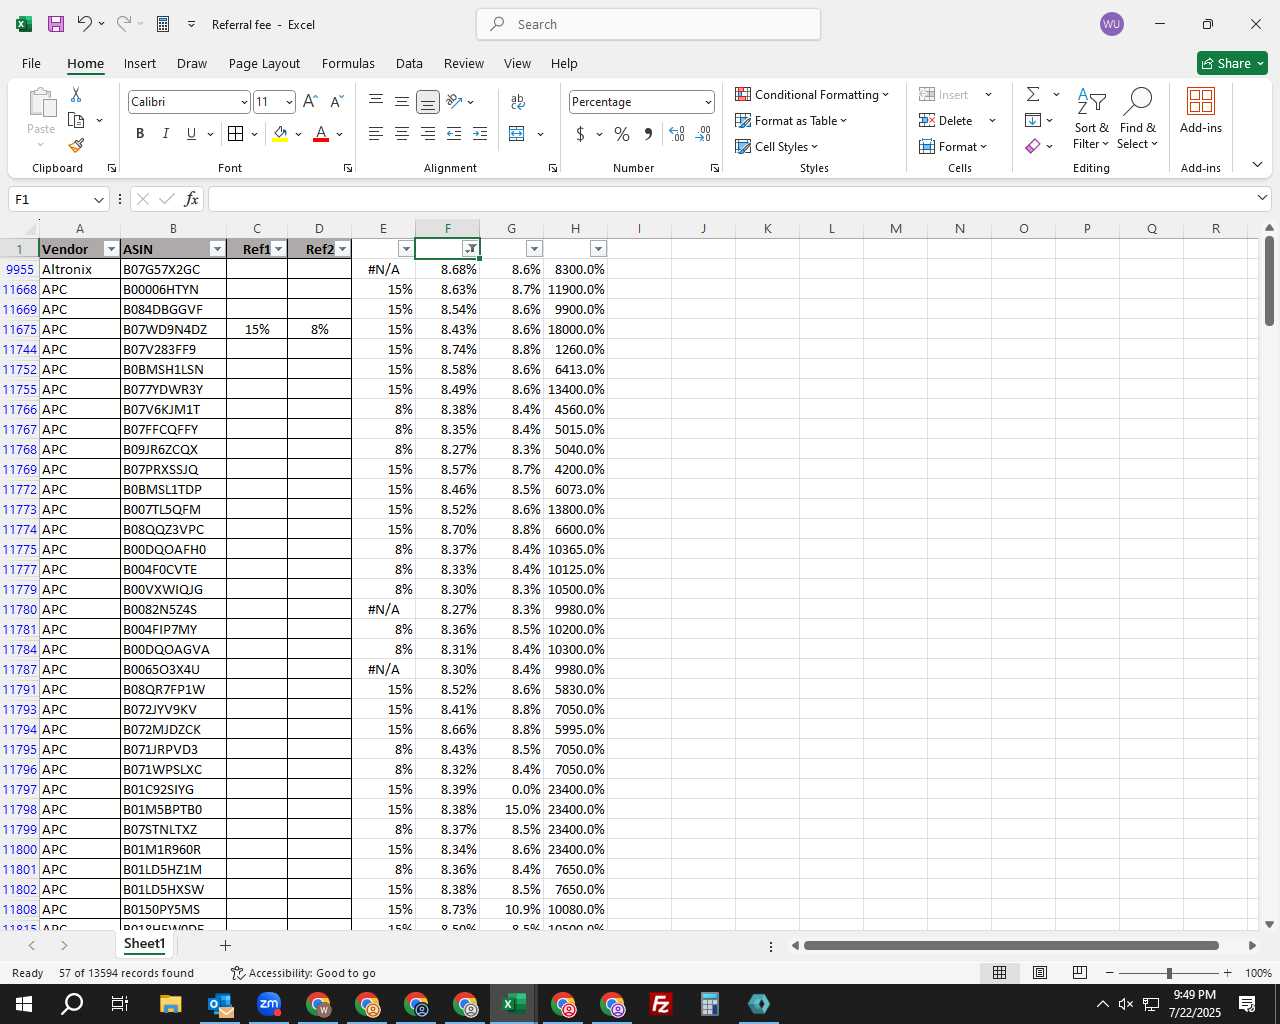Increase indent of the cell contents
The image size is (1280, 1024).
(x=480, y=133)
